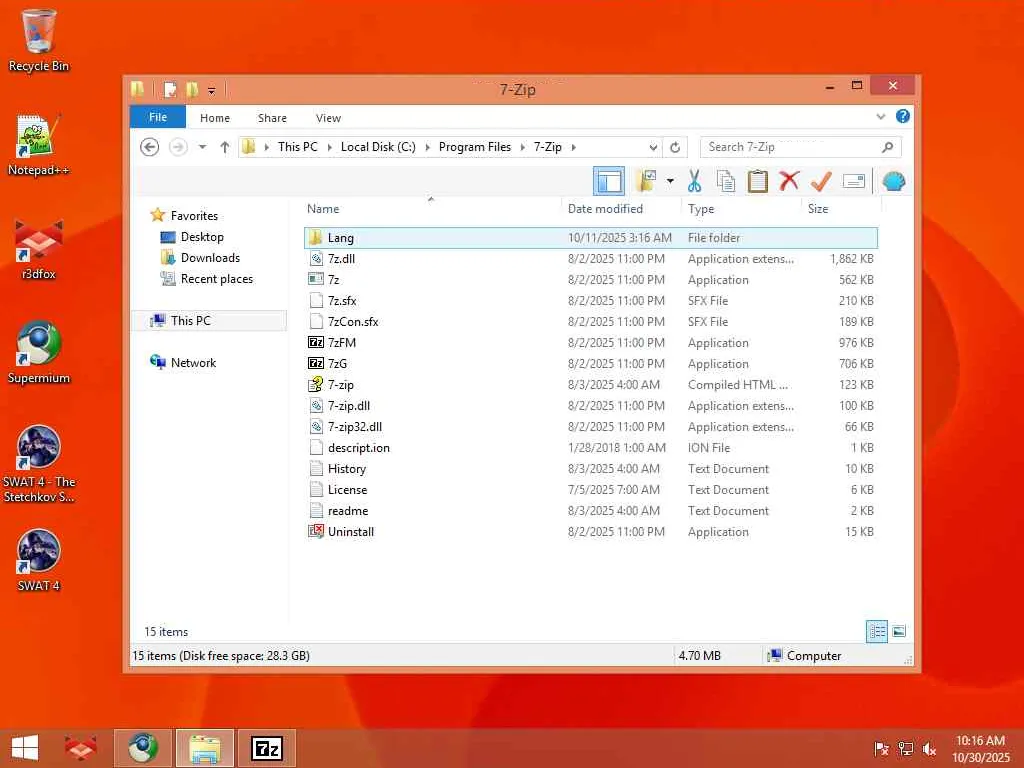This screenshot has height=768, width=1024.
Task: Click the red X Delete icon
Action: coord(789,180)
